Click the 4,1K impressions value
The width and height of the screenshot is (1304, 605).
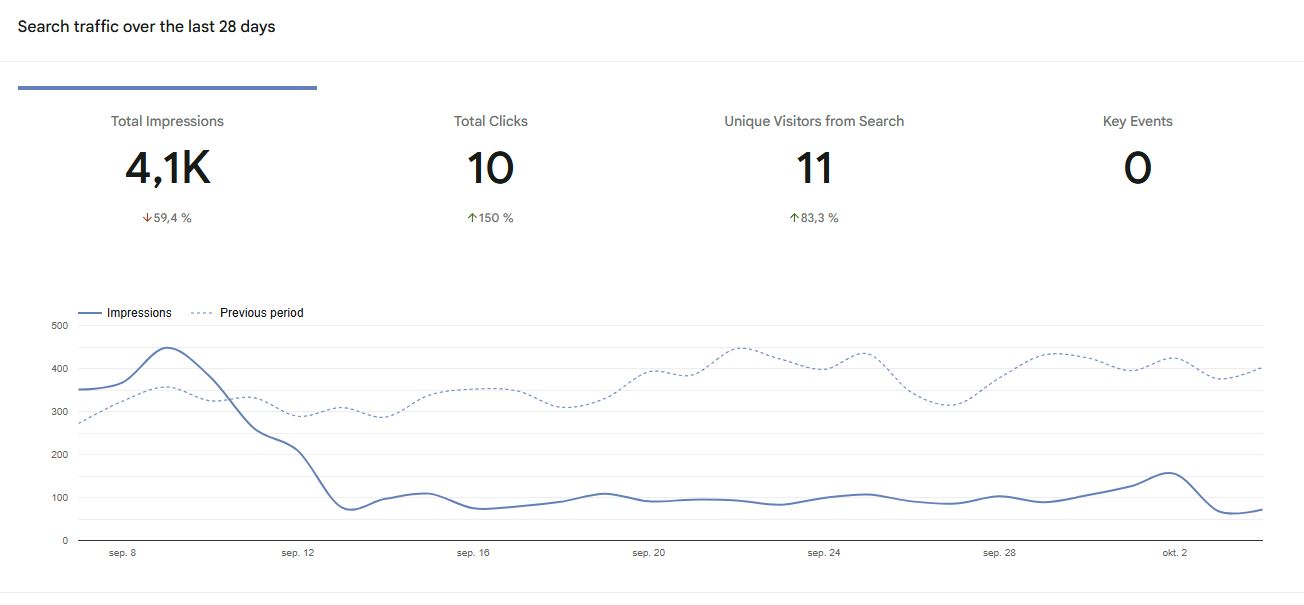click(x=167, y=168)
